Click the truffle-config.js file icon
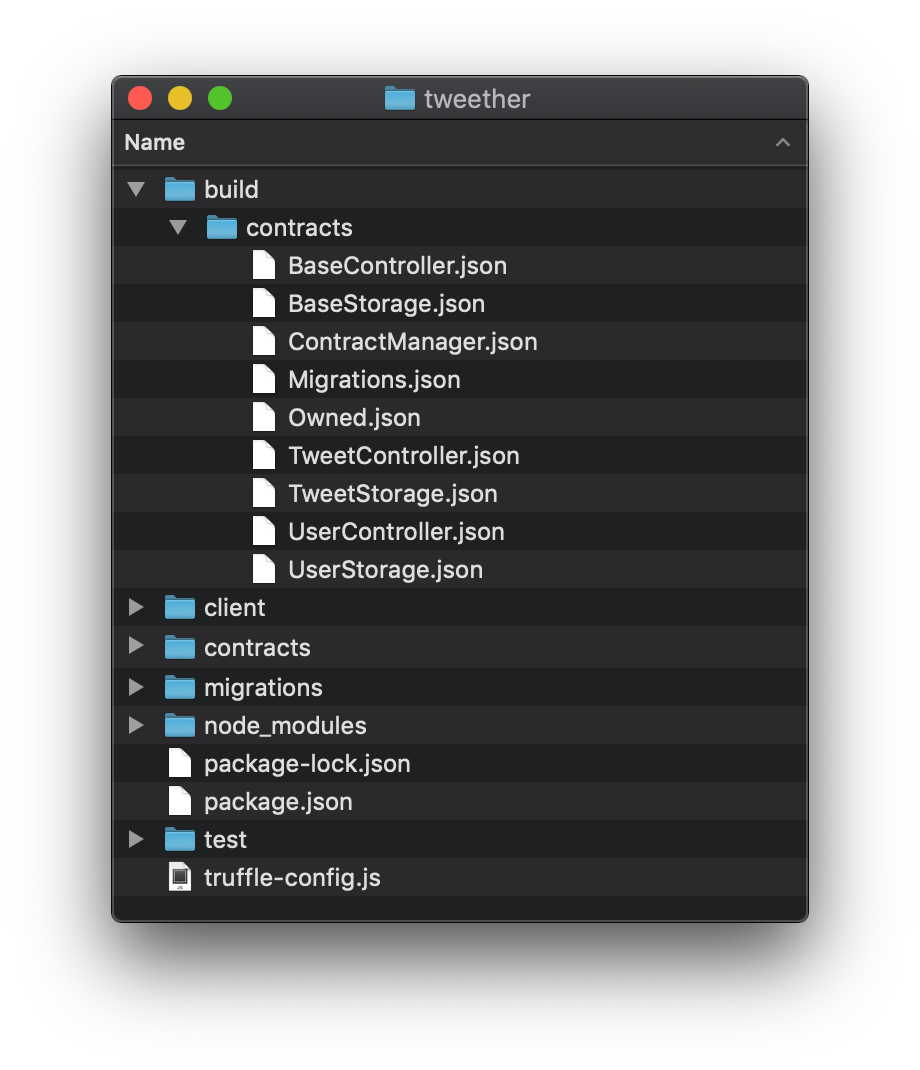Viewport: 920px width, 1070px height. 180,877
